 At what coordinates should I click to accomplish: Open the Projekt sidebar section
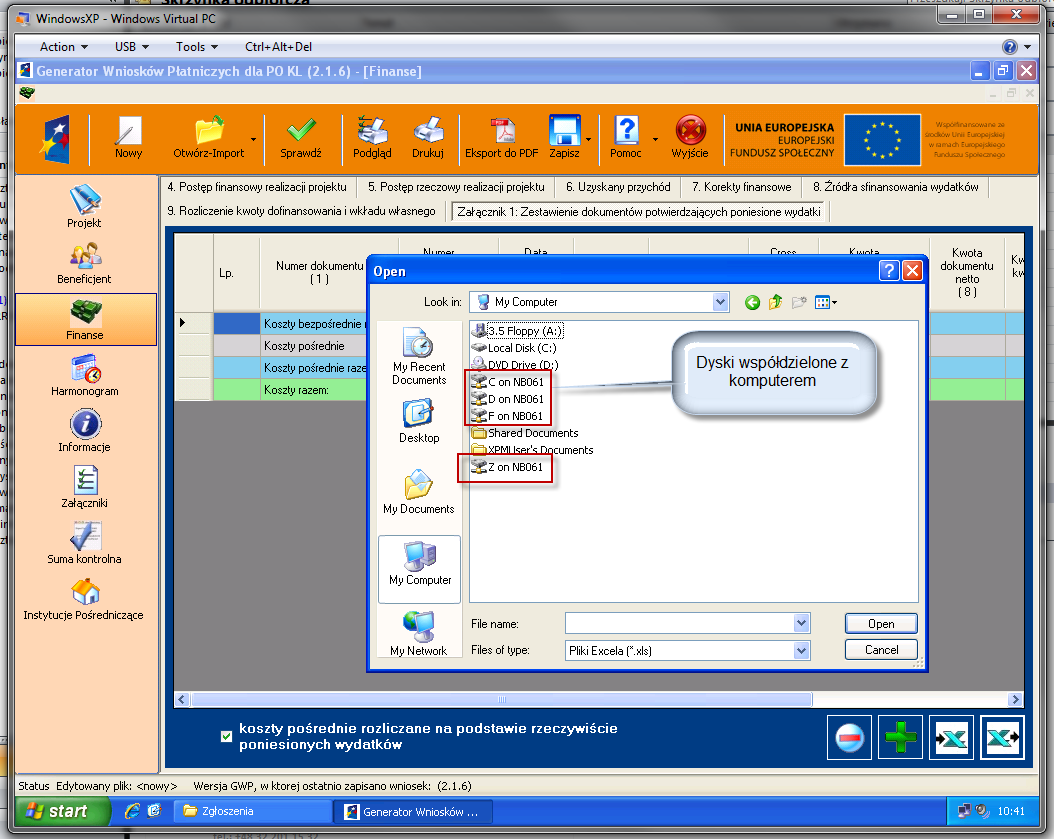tap(85, 206)
